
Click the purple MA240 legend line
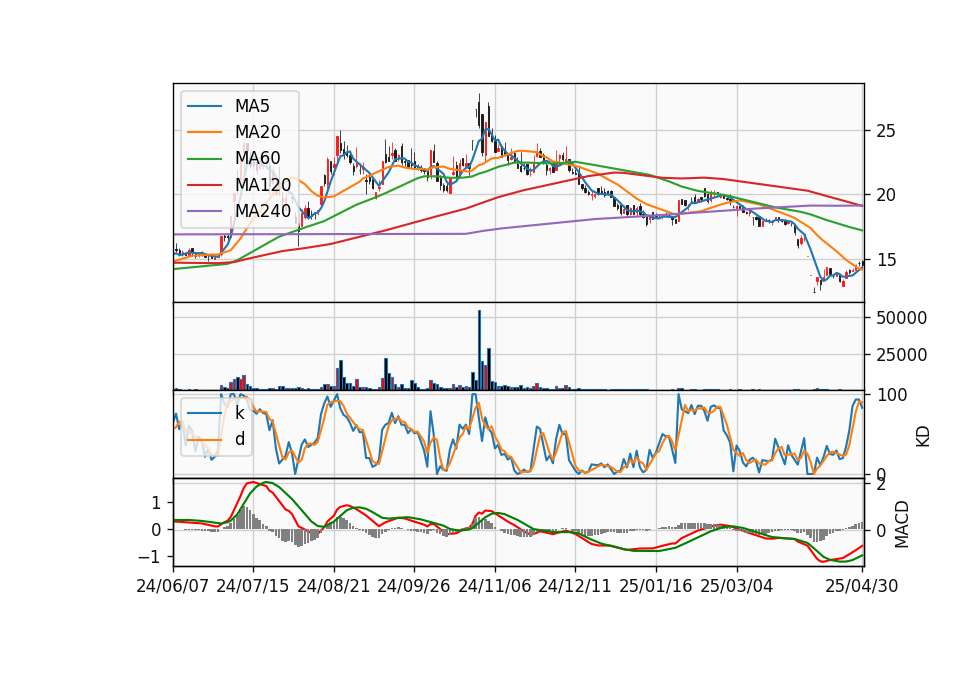pyautogui.click(x=204, y=211)
